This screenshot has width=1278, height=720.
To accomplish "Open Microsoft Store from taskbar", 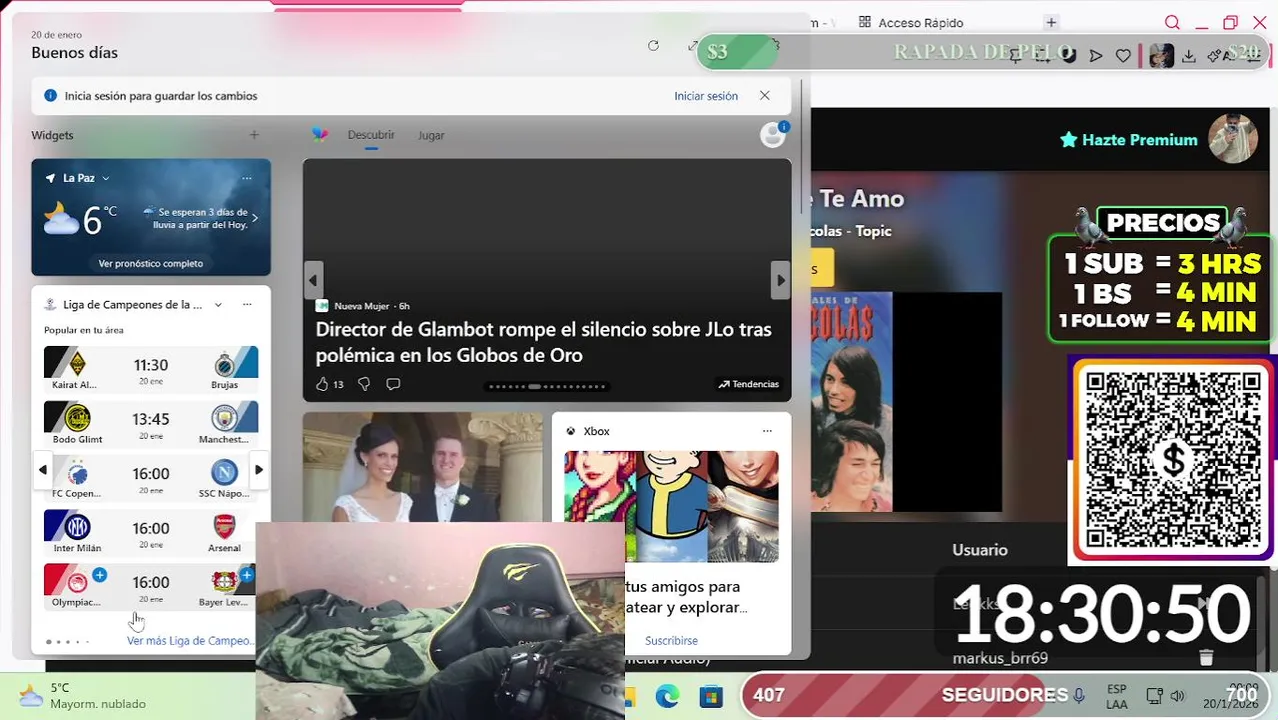I will 710,696.
